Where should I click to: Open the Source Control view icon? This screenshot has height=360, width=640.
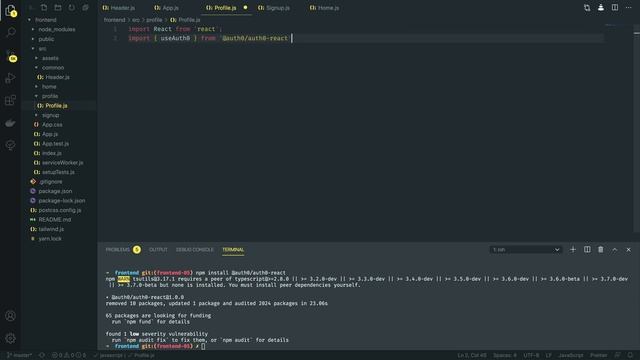tap(11, 56)
